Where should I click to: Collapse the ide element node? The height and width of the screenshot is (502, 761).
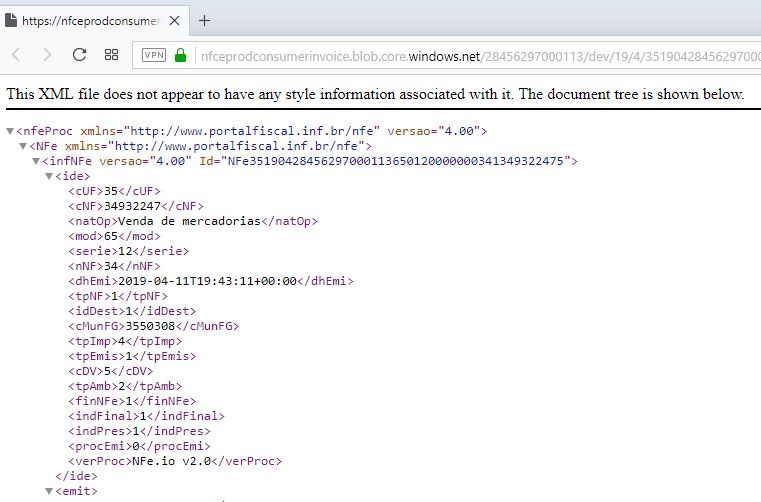tap(50, 176)
